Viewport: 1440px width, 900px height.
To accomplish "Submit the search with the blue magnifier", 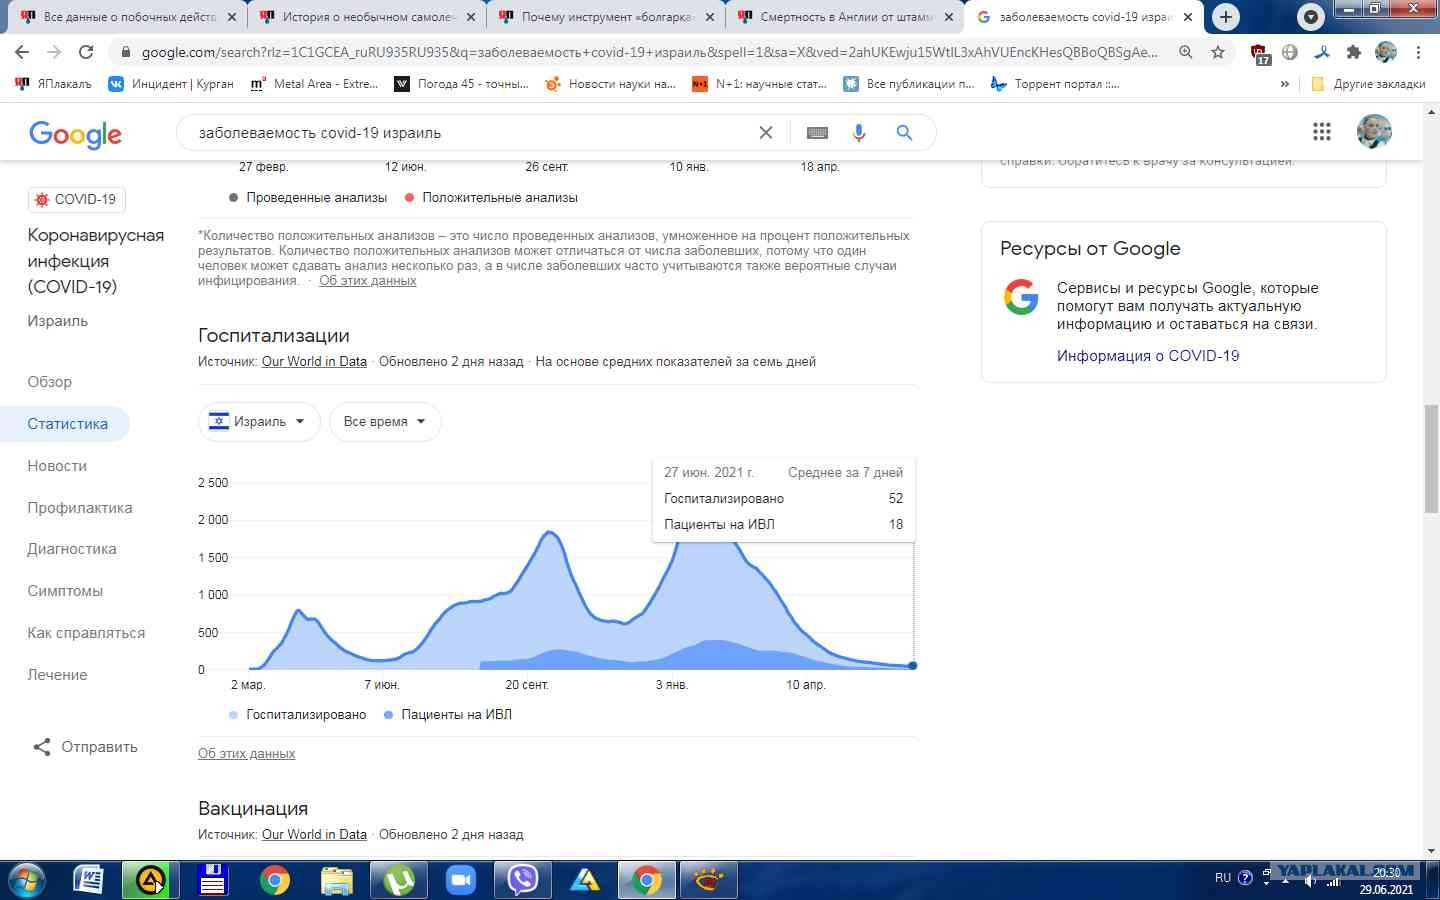I will (x=904, y=132).
